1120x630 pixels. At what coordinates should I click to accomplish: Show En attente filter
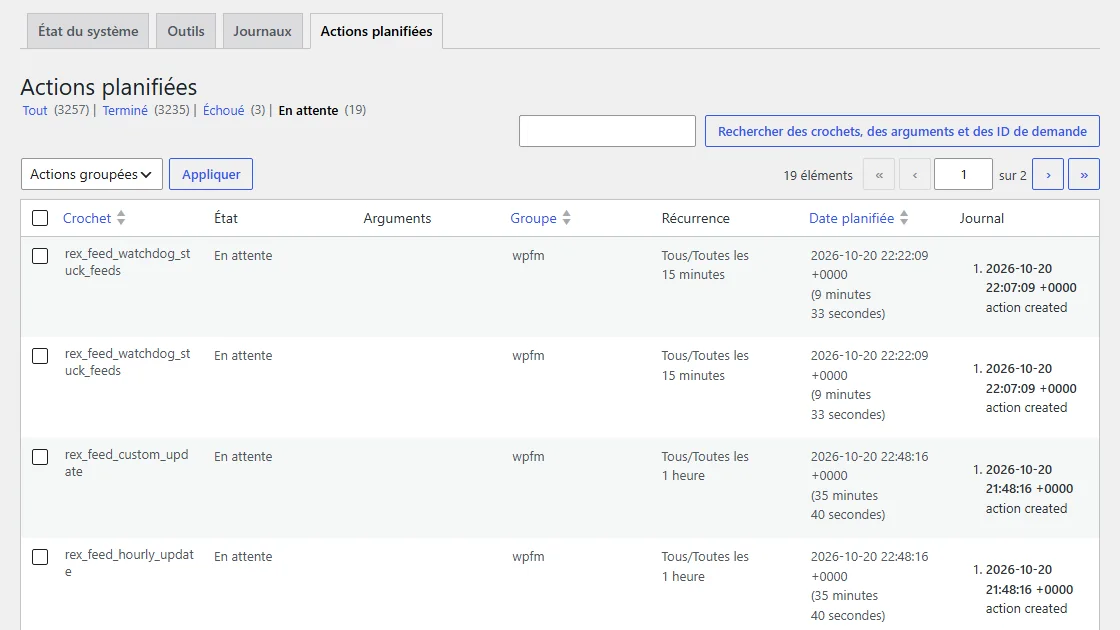[x=308, y=110]
